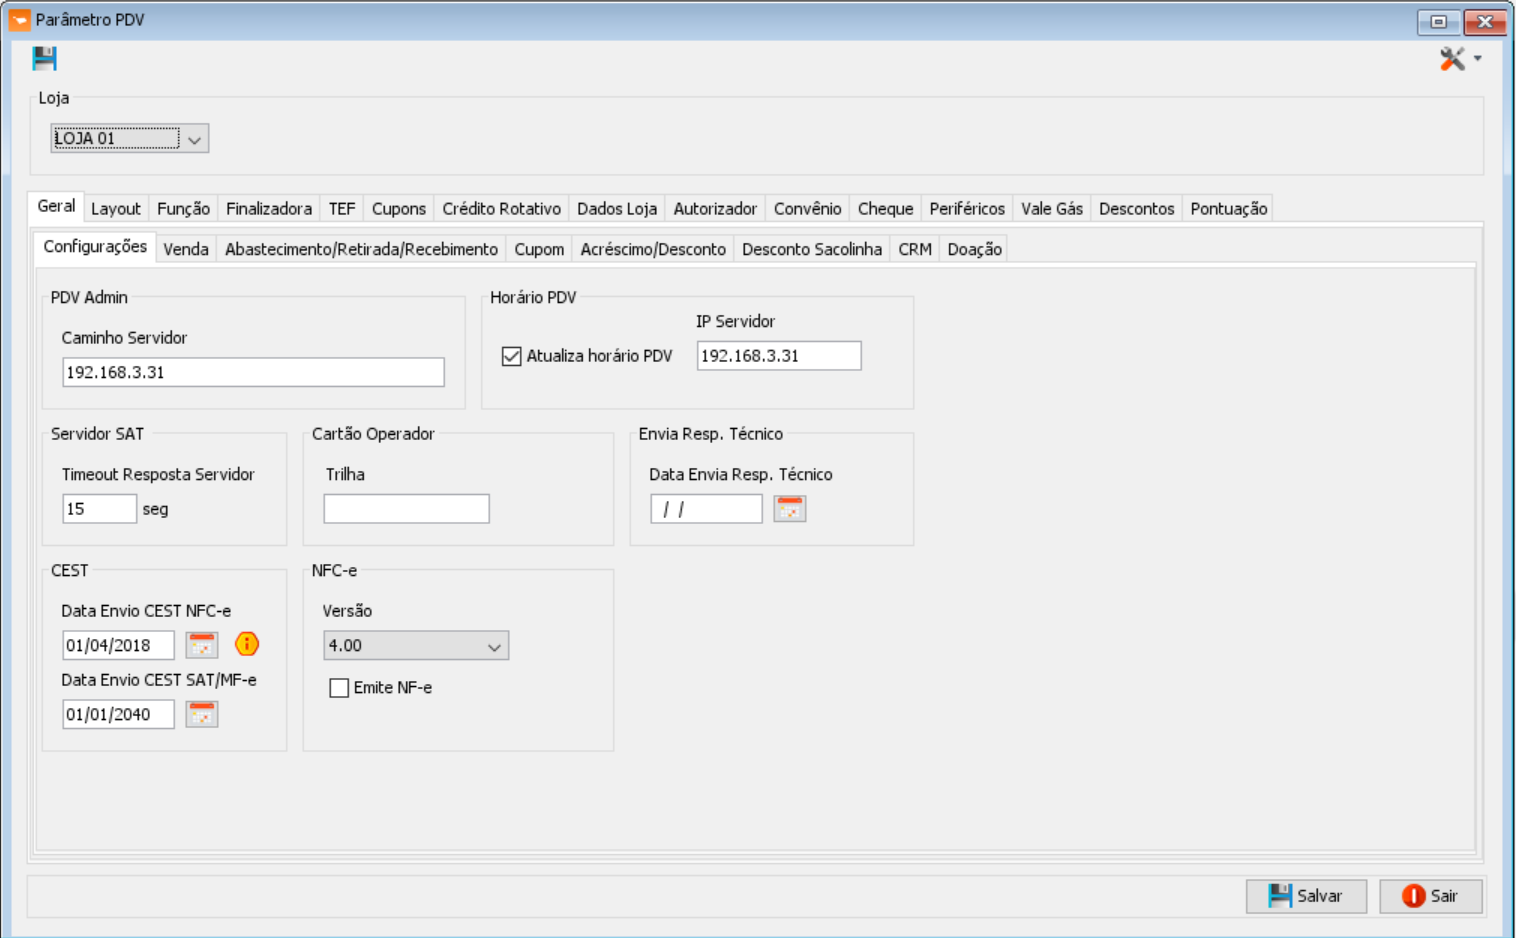
Task: Switch to the Periféricos tab
Action: pyautogui.click(x=966, y=209)
